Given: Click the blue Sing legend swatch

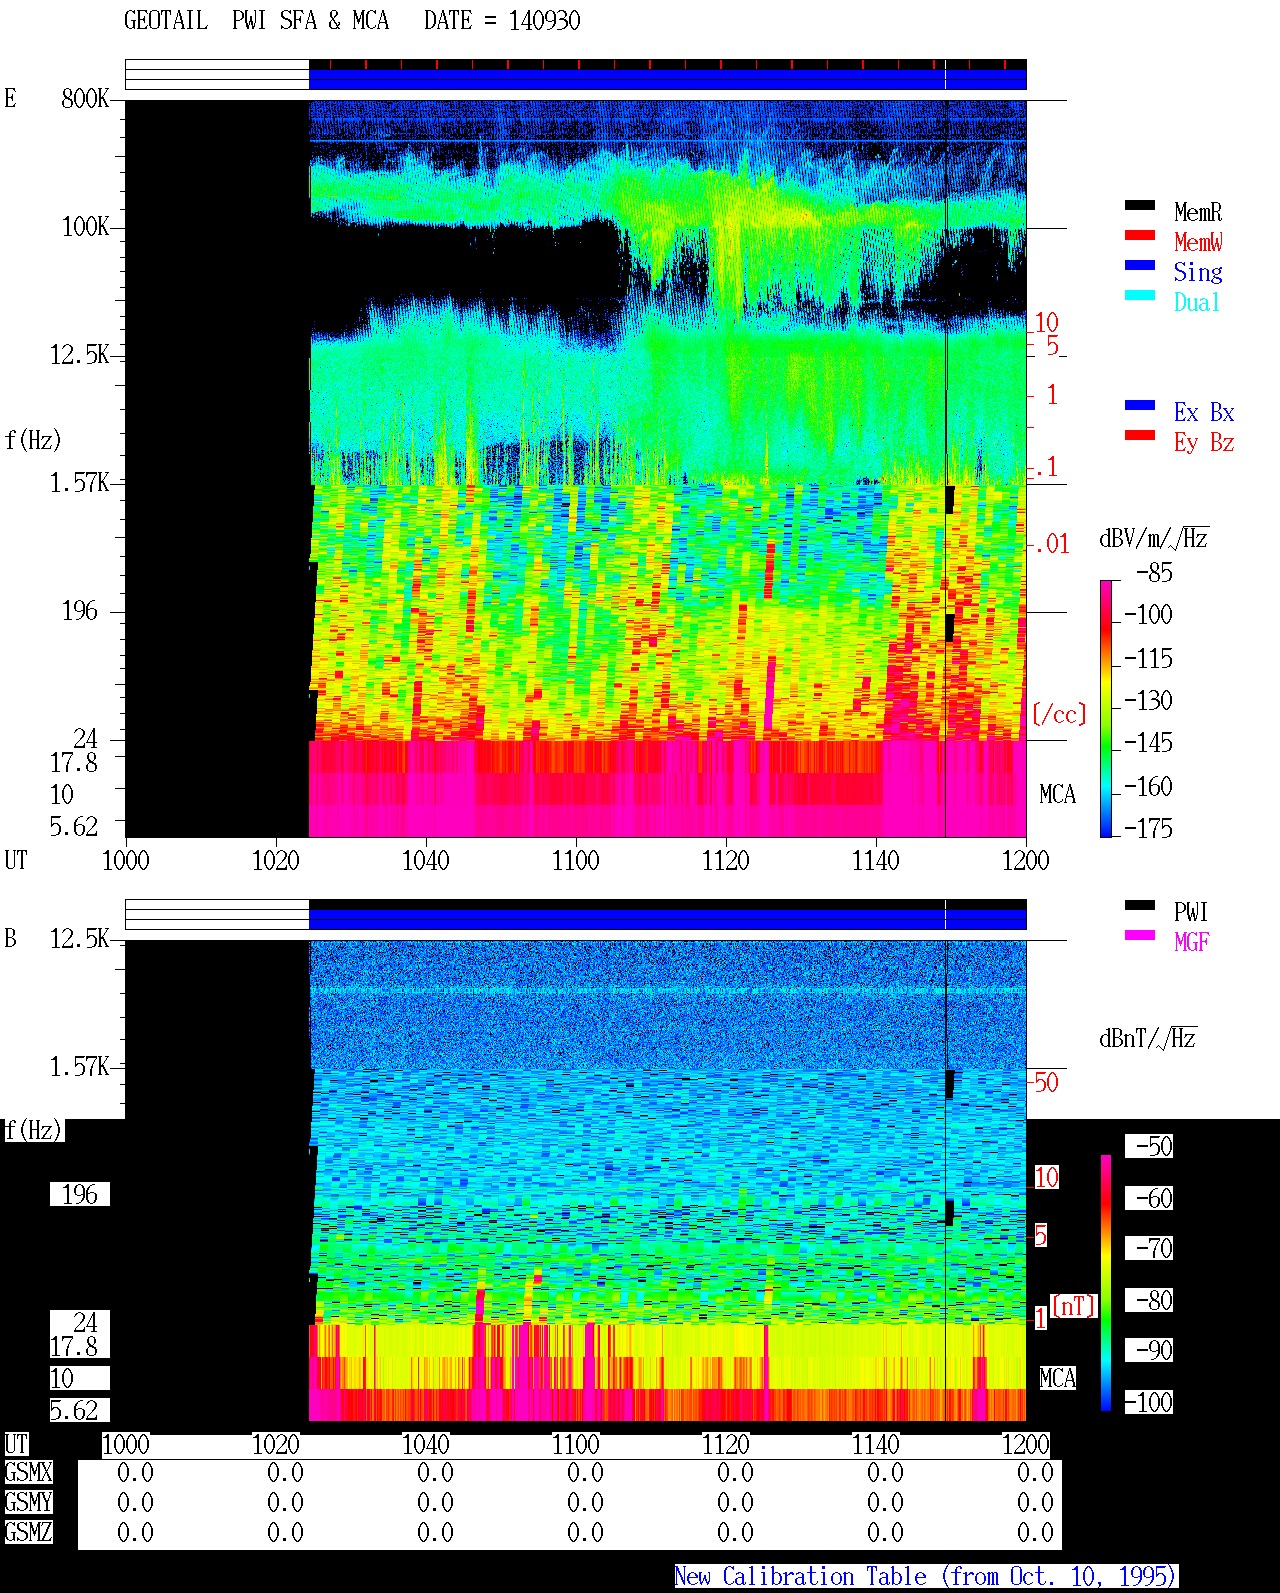Looking at the screenshot, I should point(1140,266).
